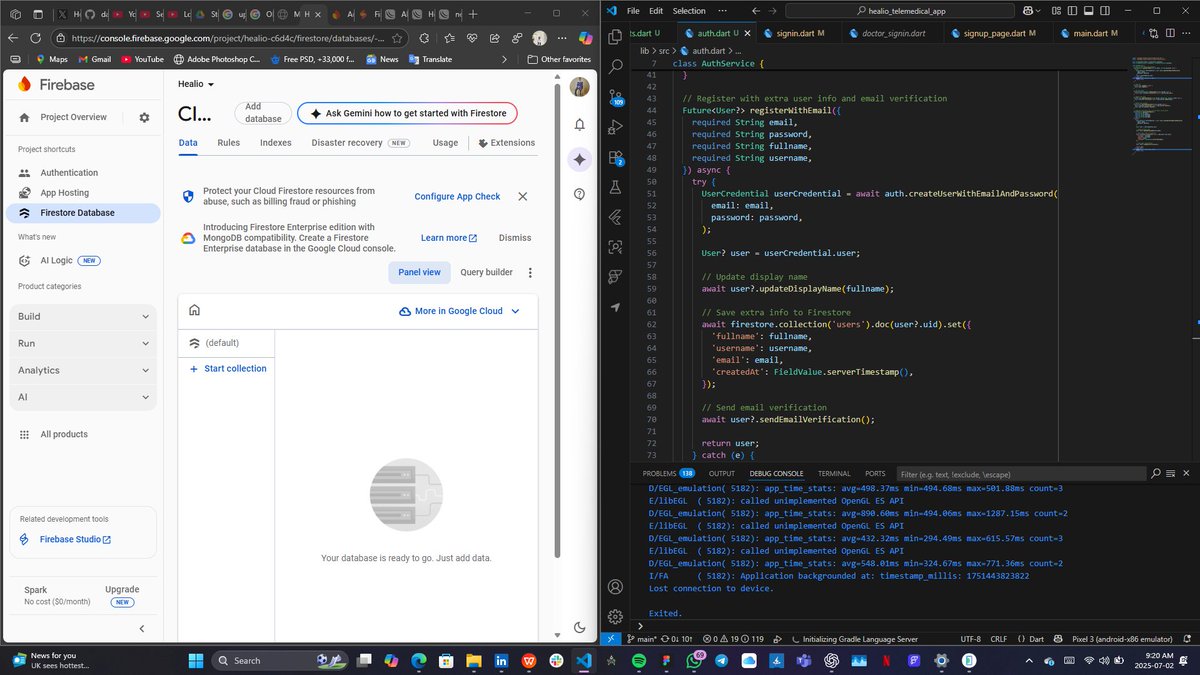The width and height of the screenshot is (1200, 675).
Task: Open the Testing flask icon in VS Code
Action: pos(615,187)
